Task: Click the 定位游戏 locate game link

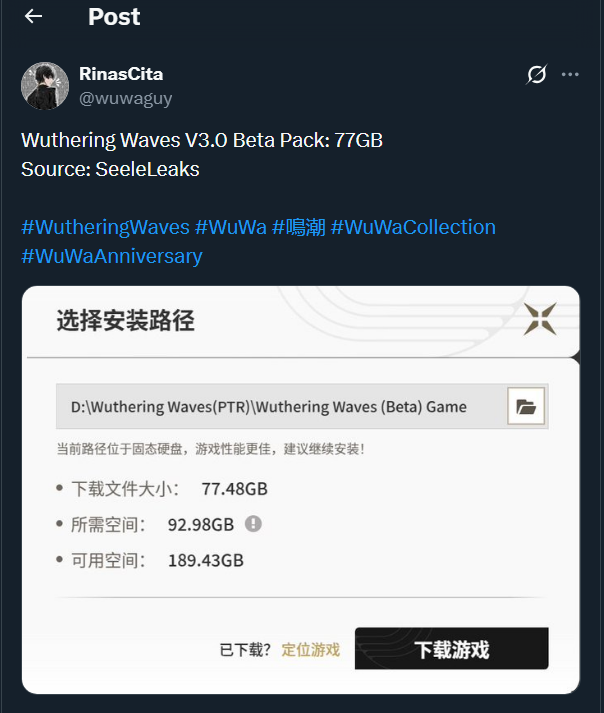Action: click(311, 650)
